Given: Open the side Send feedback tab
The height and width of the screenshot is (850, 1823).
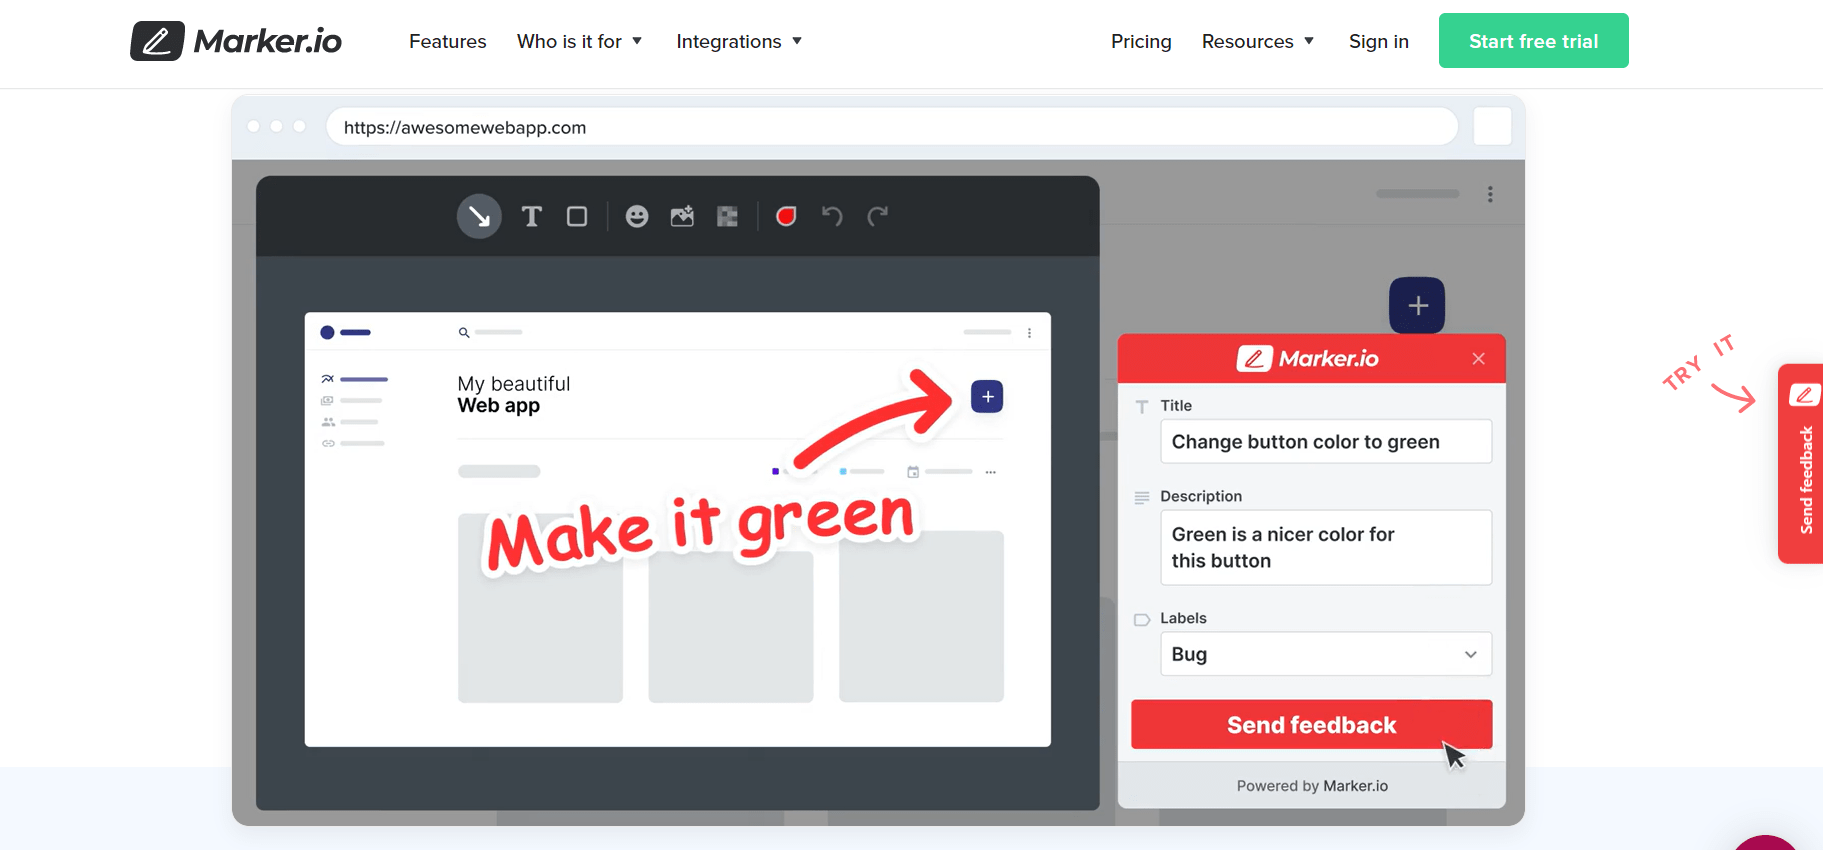Looking at the screenshot, I should [1802, 464].
